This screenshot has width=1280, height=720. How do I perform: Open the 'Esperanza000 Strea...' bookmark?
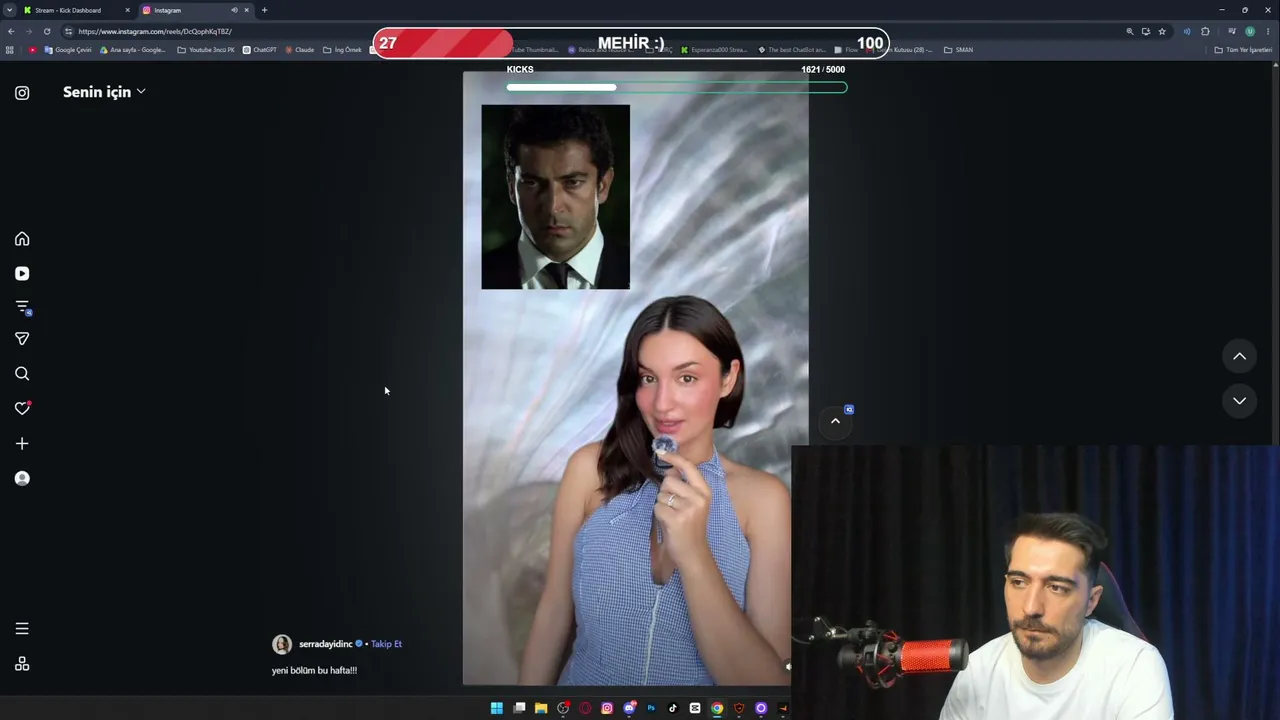click(x=714, y=50)
